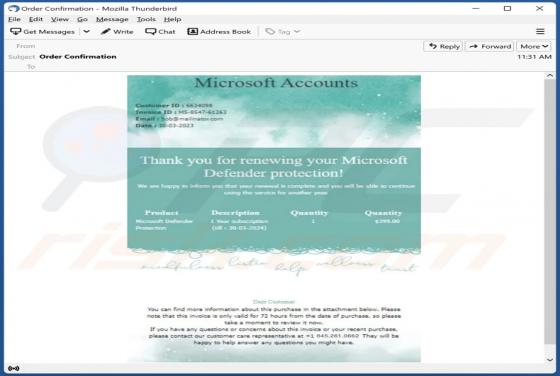Click the vertical scrollbar thumb of message
This screenshot has height=376, width=560.
click(x=550, y=211)
